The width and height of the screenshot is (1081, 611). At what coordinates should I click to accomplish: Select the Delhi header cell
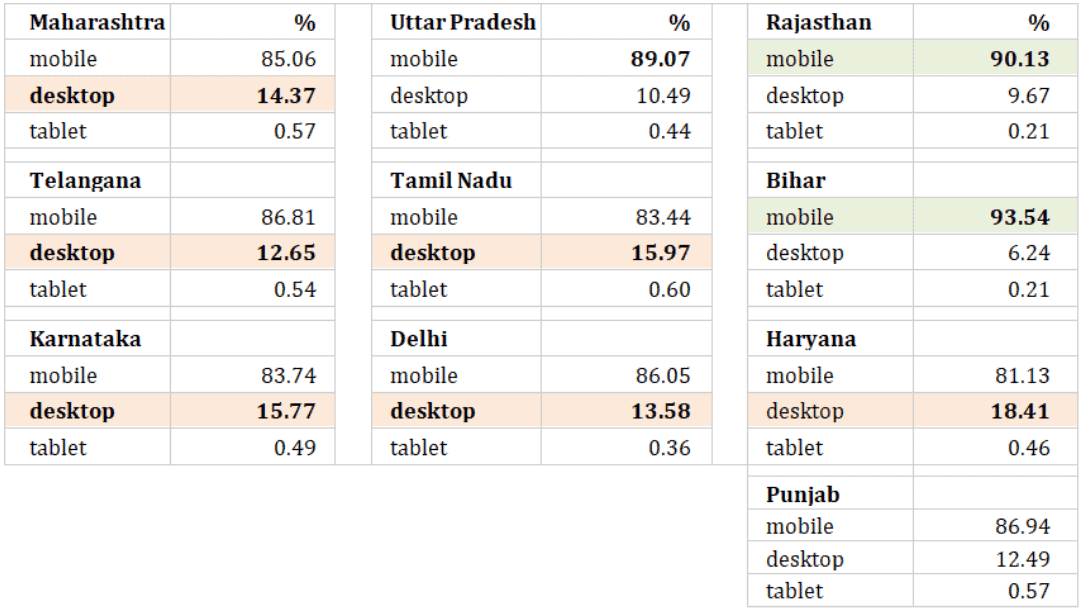[456, 339]
